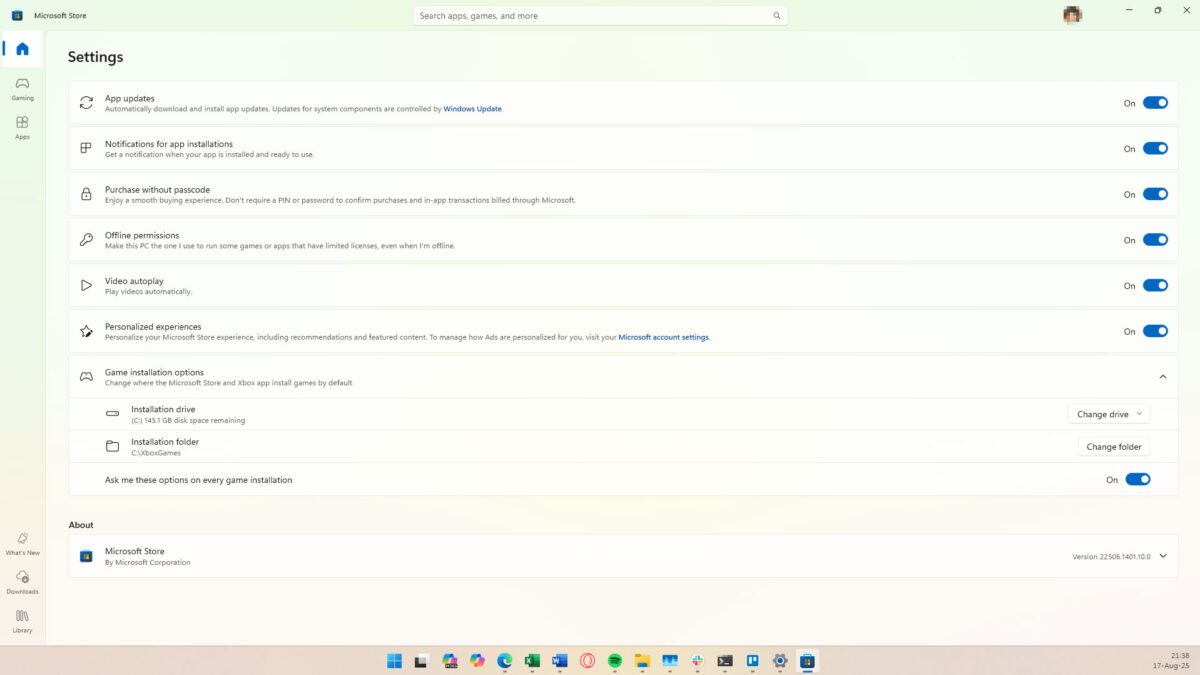This screenshot has width=1200, height=675.
Task: Open the Library sidebar icon
Action: [x=22, y=620]
